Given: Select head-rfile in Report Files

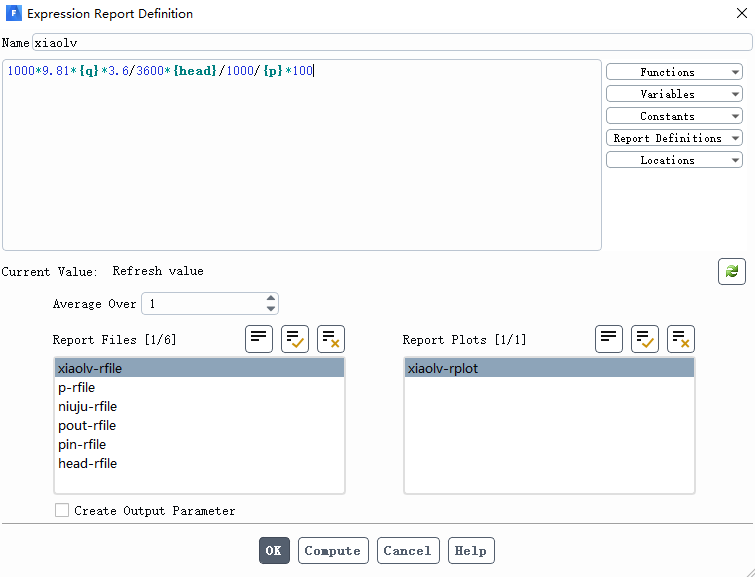Looking at the screenshot, I should coord(199,463).
